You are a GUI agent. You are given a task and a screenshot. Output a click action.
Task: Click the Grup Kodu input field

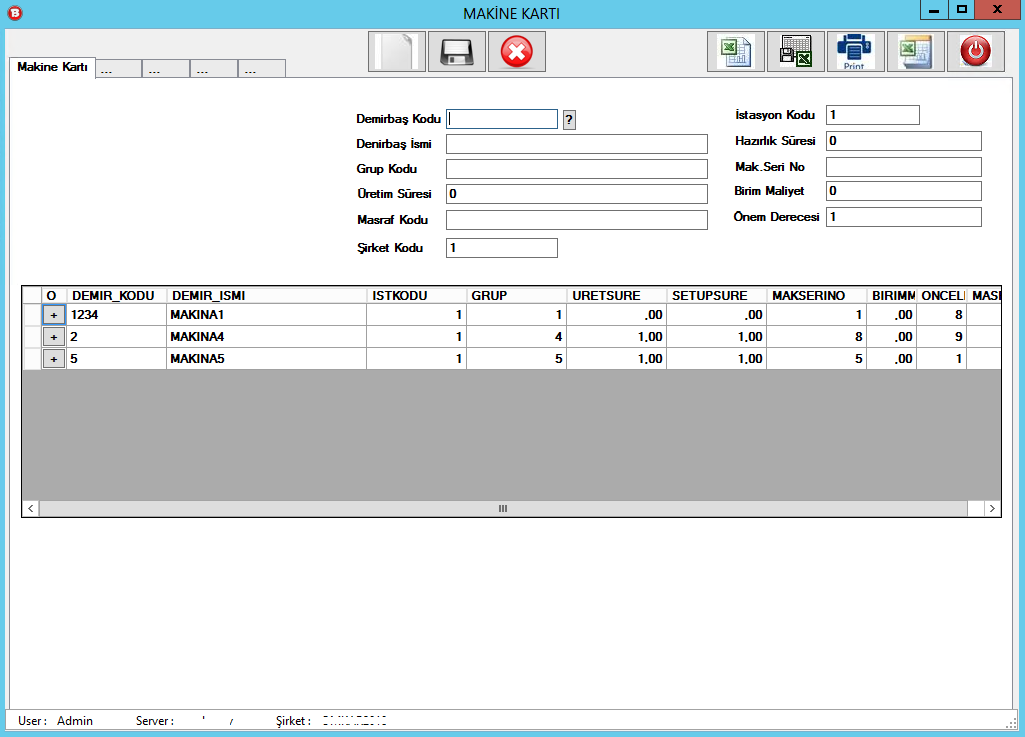pos(576,169)
